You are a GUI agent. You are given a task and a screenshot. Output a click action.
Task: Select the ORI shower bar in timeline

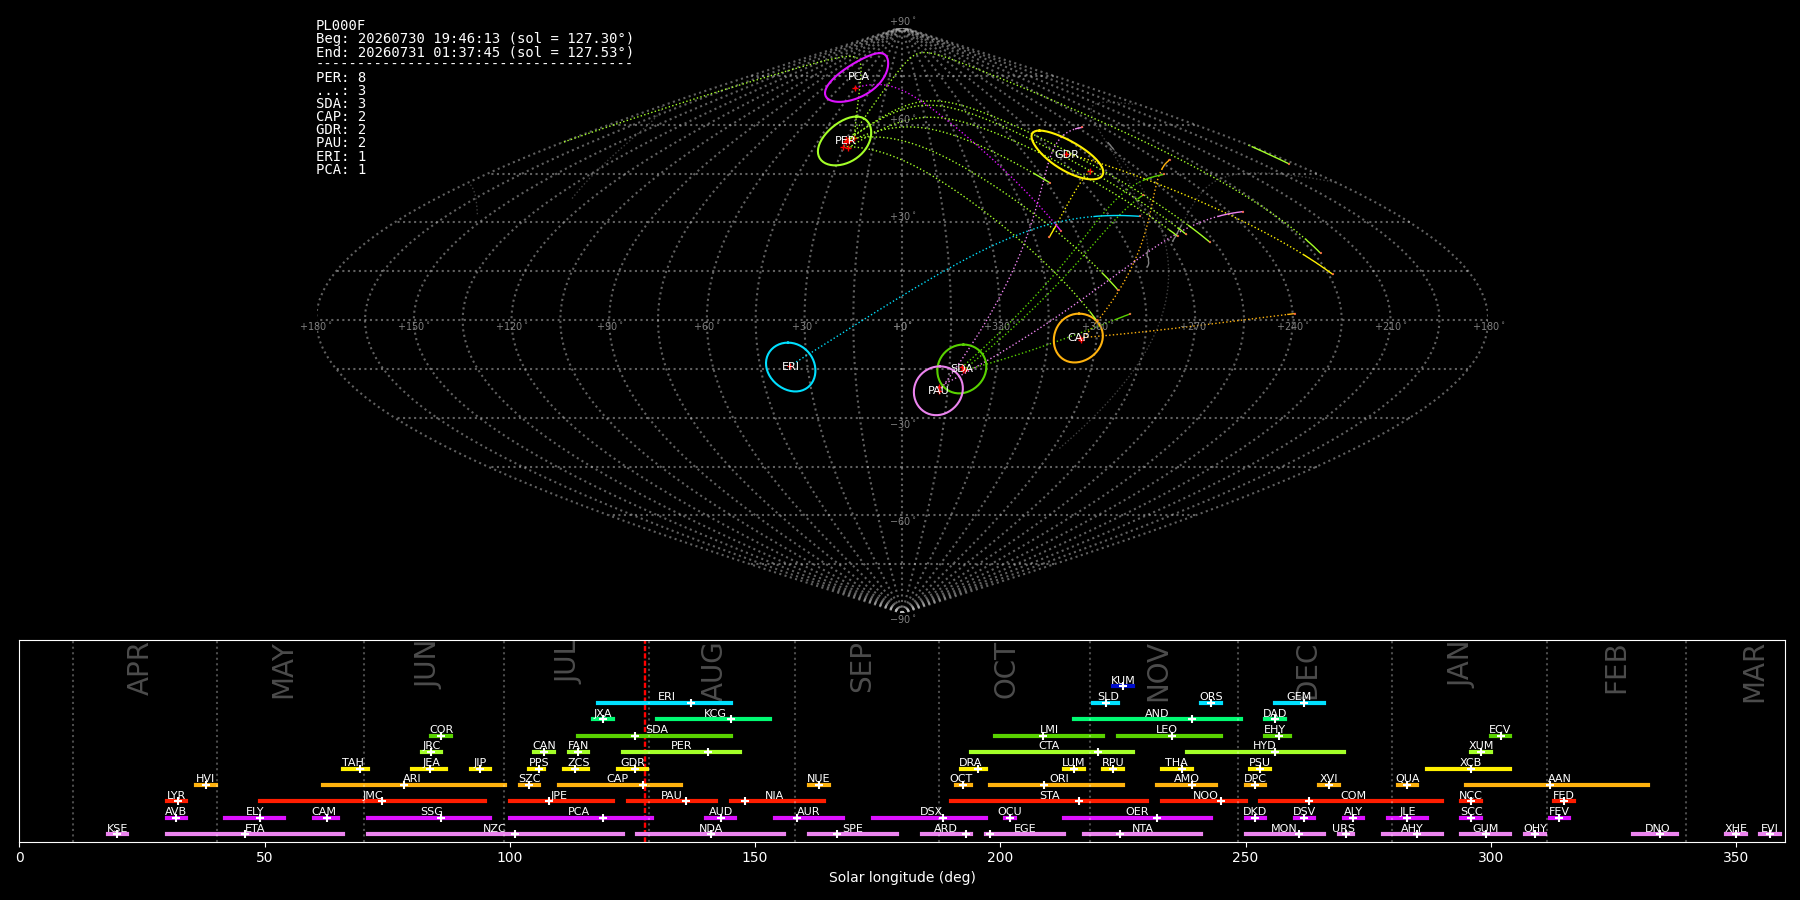click(x=1056, y=785)
